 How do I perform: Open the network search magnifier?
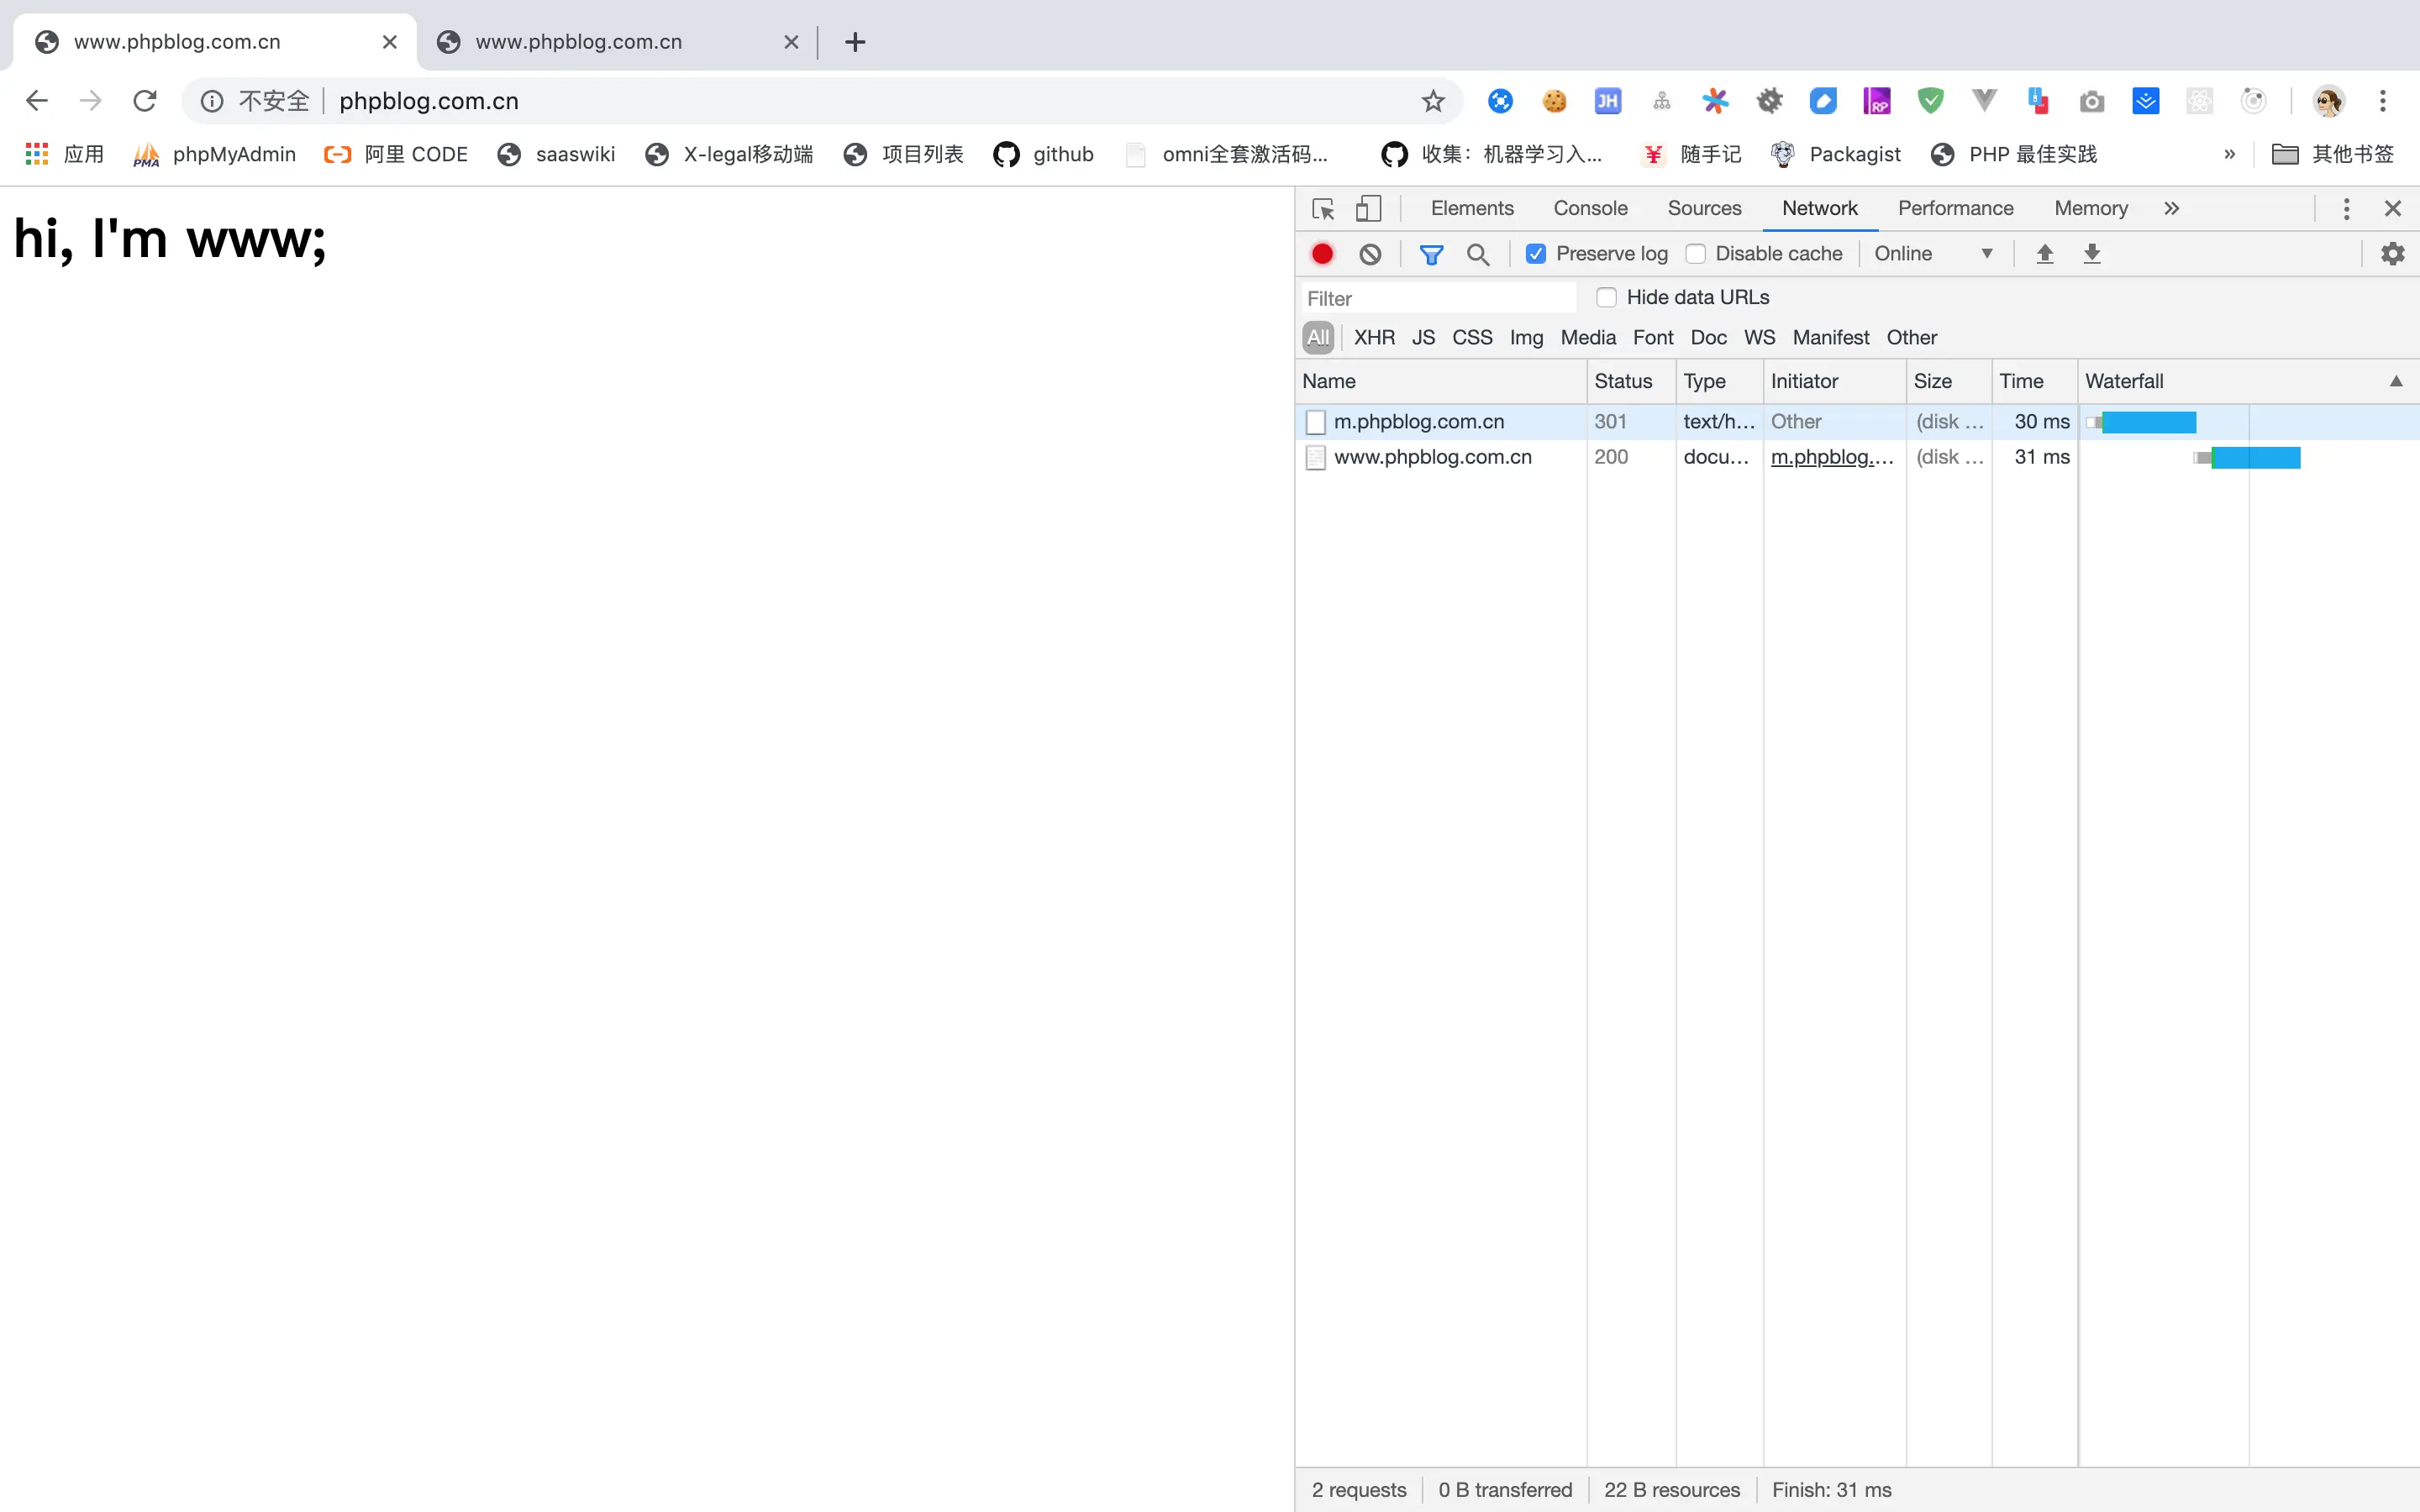(1478, 254)
